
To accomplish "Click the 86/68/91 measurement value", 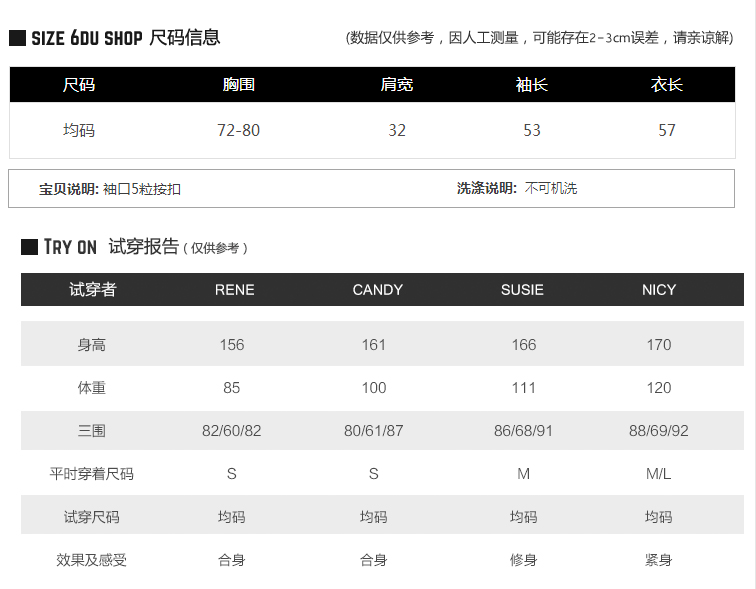I will coord(523,431).
